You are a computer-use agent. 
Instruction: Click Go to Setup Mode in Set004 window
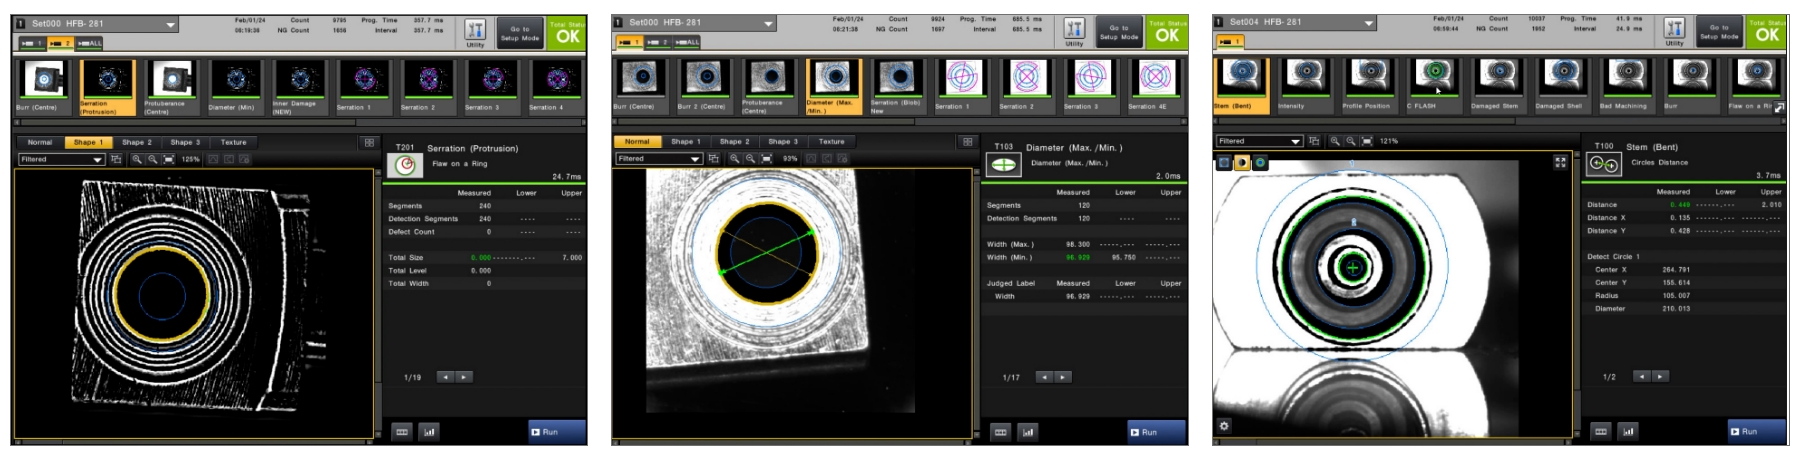click(x=1718, y=32)
